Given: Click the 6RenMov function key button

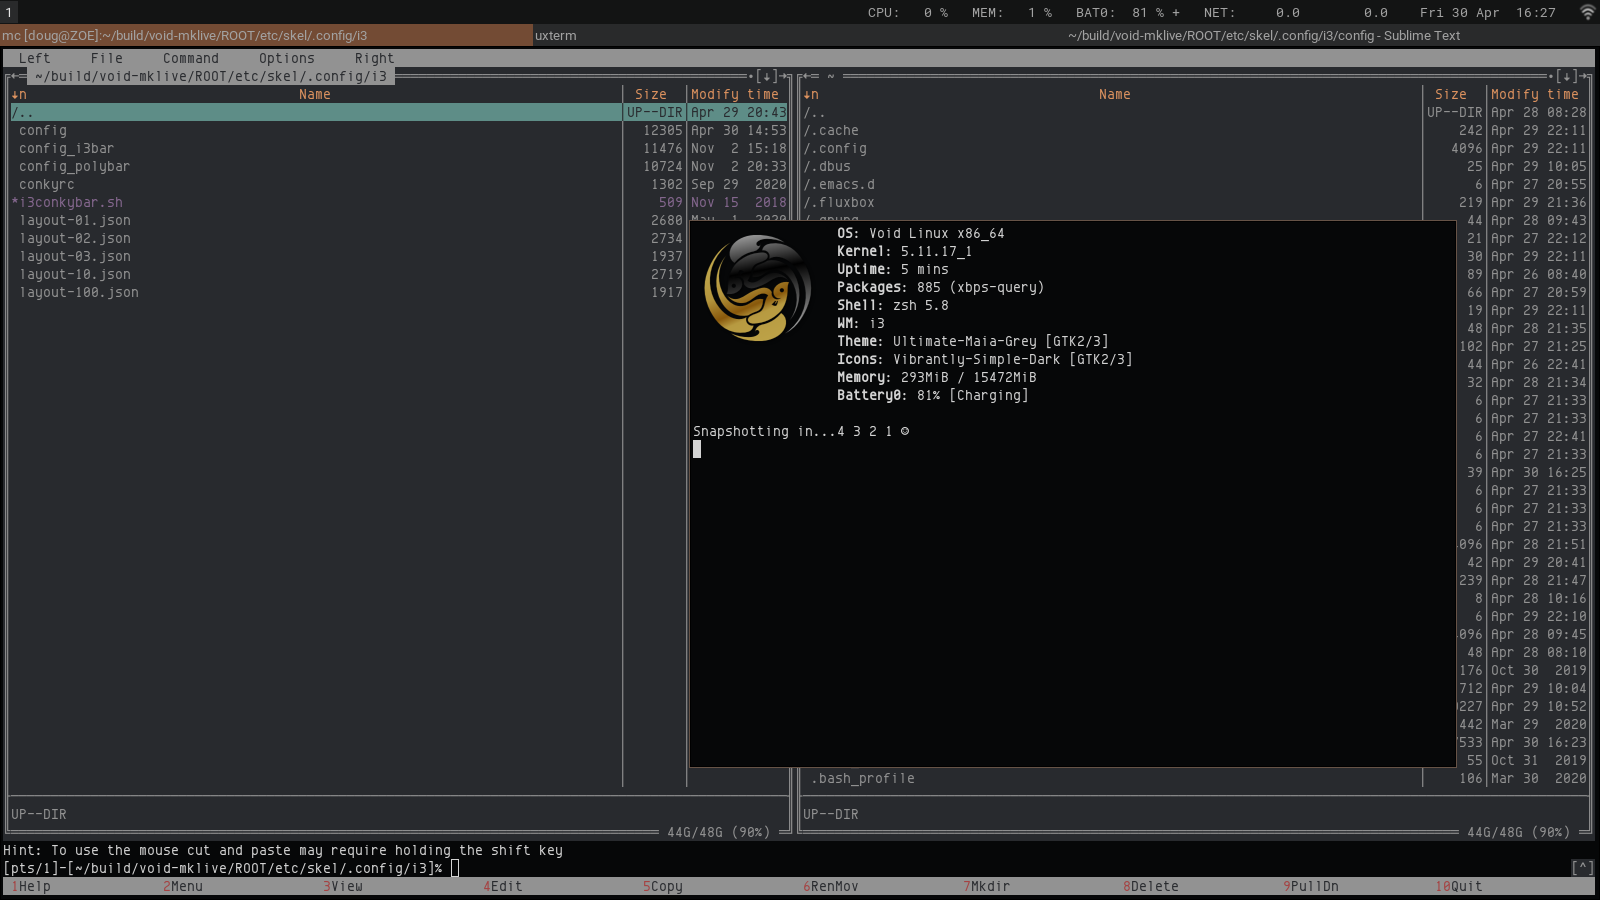Looking at the screenshot, I should click(830, 886).
